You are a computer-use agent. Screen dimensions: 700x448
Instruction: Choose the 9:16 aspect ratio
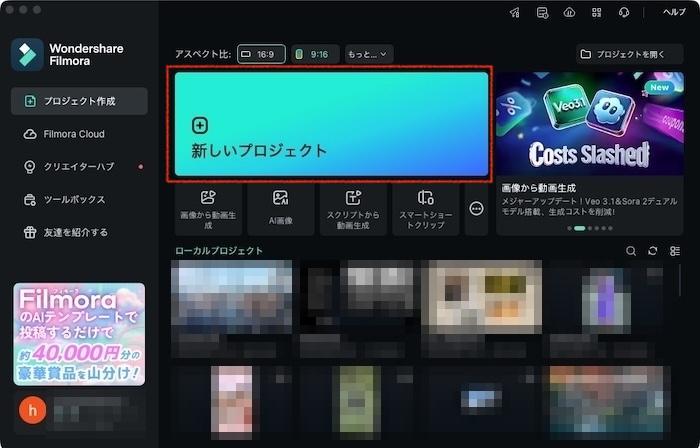[315, 54]
